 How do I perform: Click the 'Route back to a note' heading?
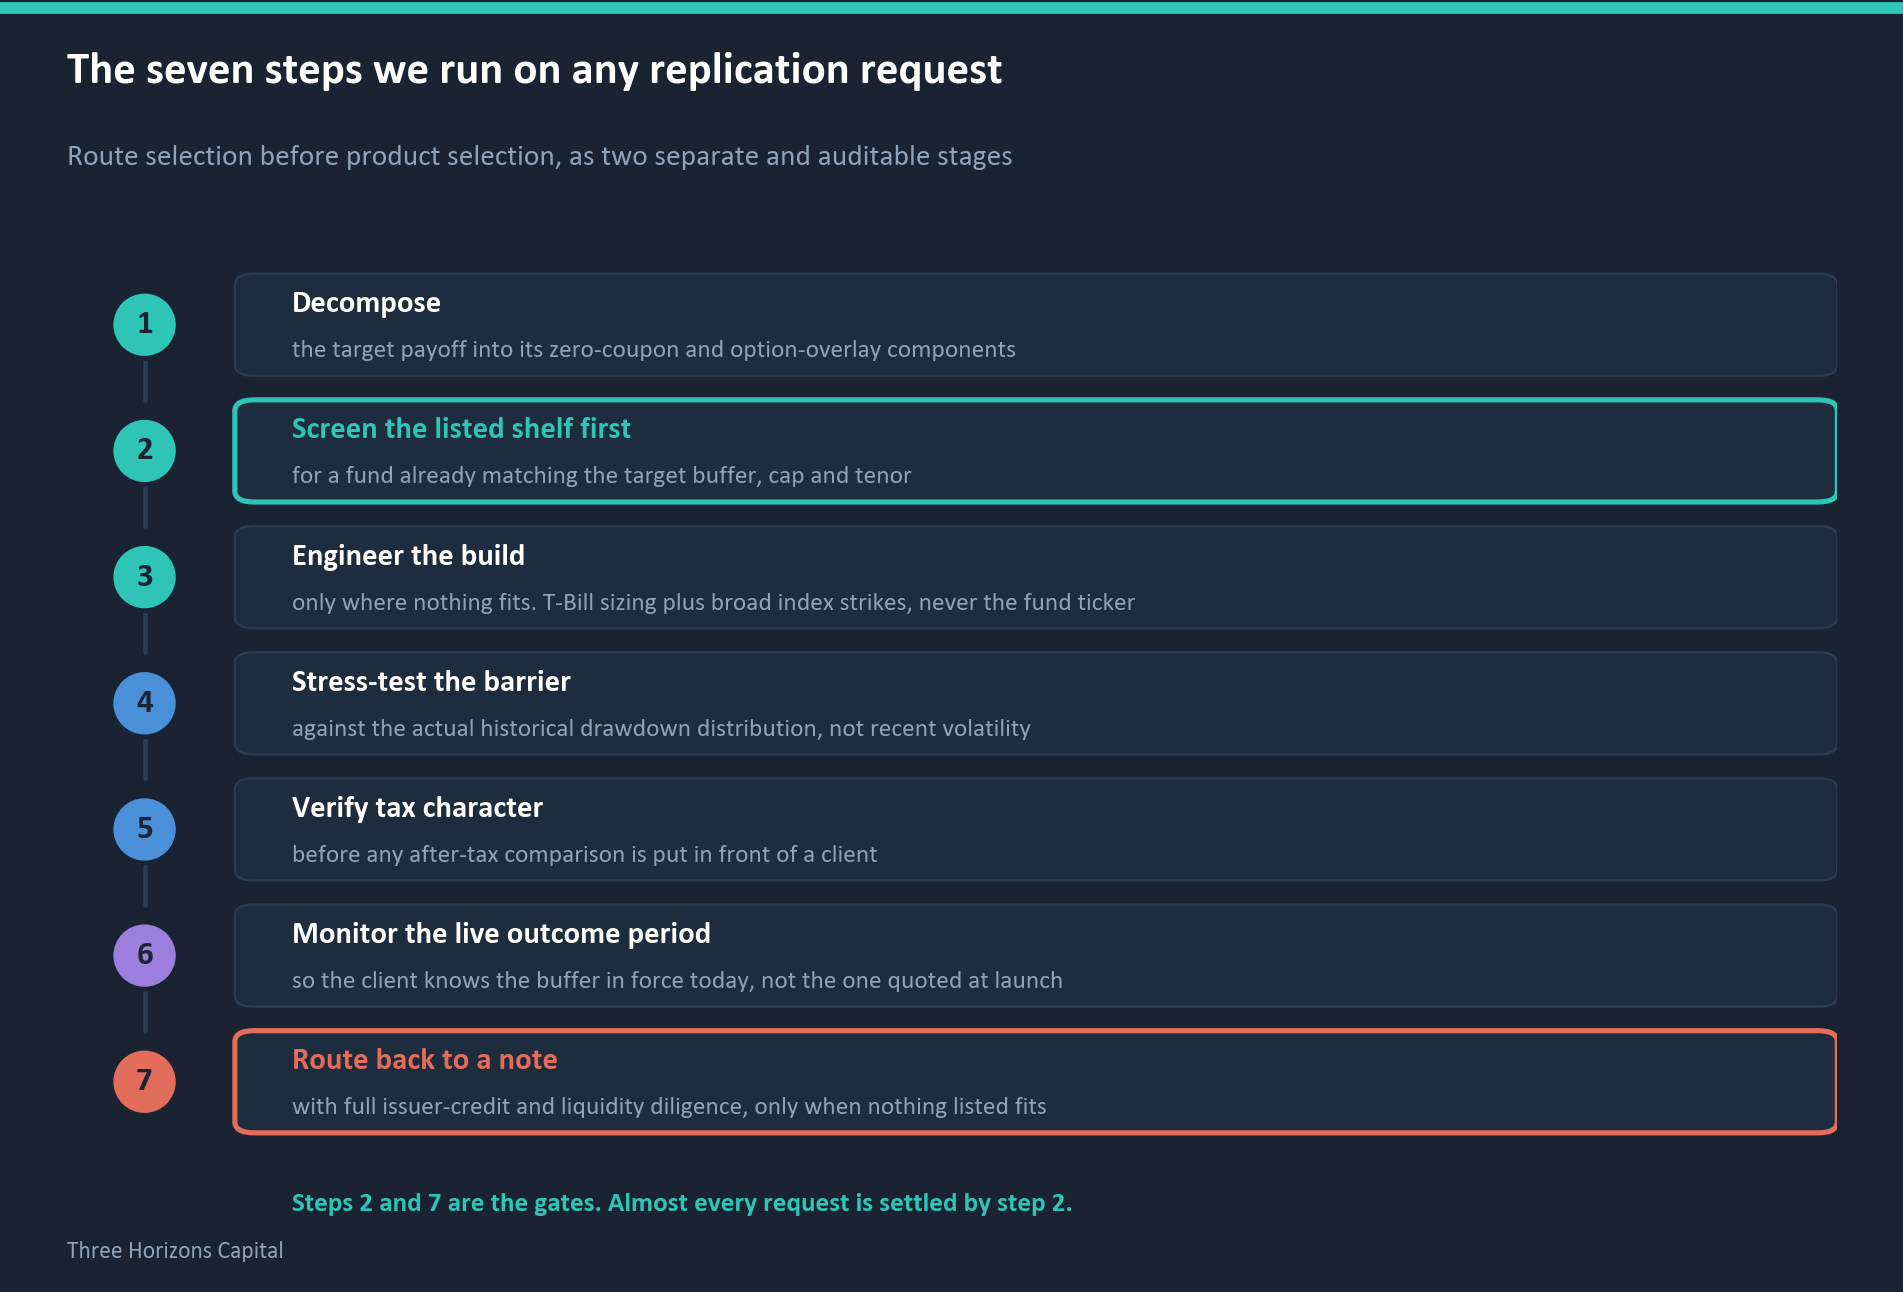point(424,1059)
